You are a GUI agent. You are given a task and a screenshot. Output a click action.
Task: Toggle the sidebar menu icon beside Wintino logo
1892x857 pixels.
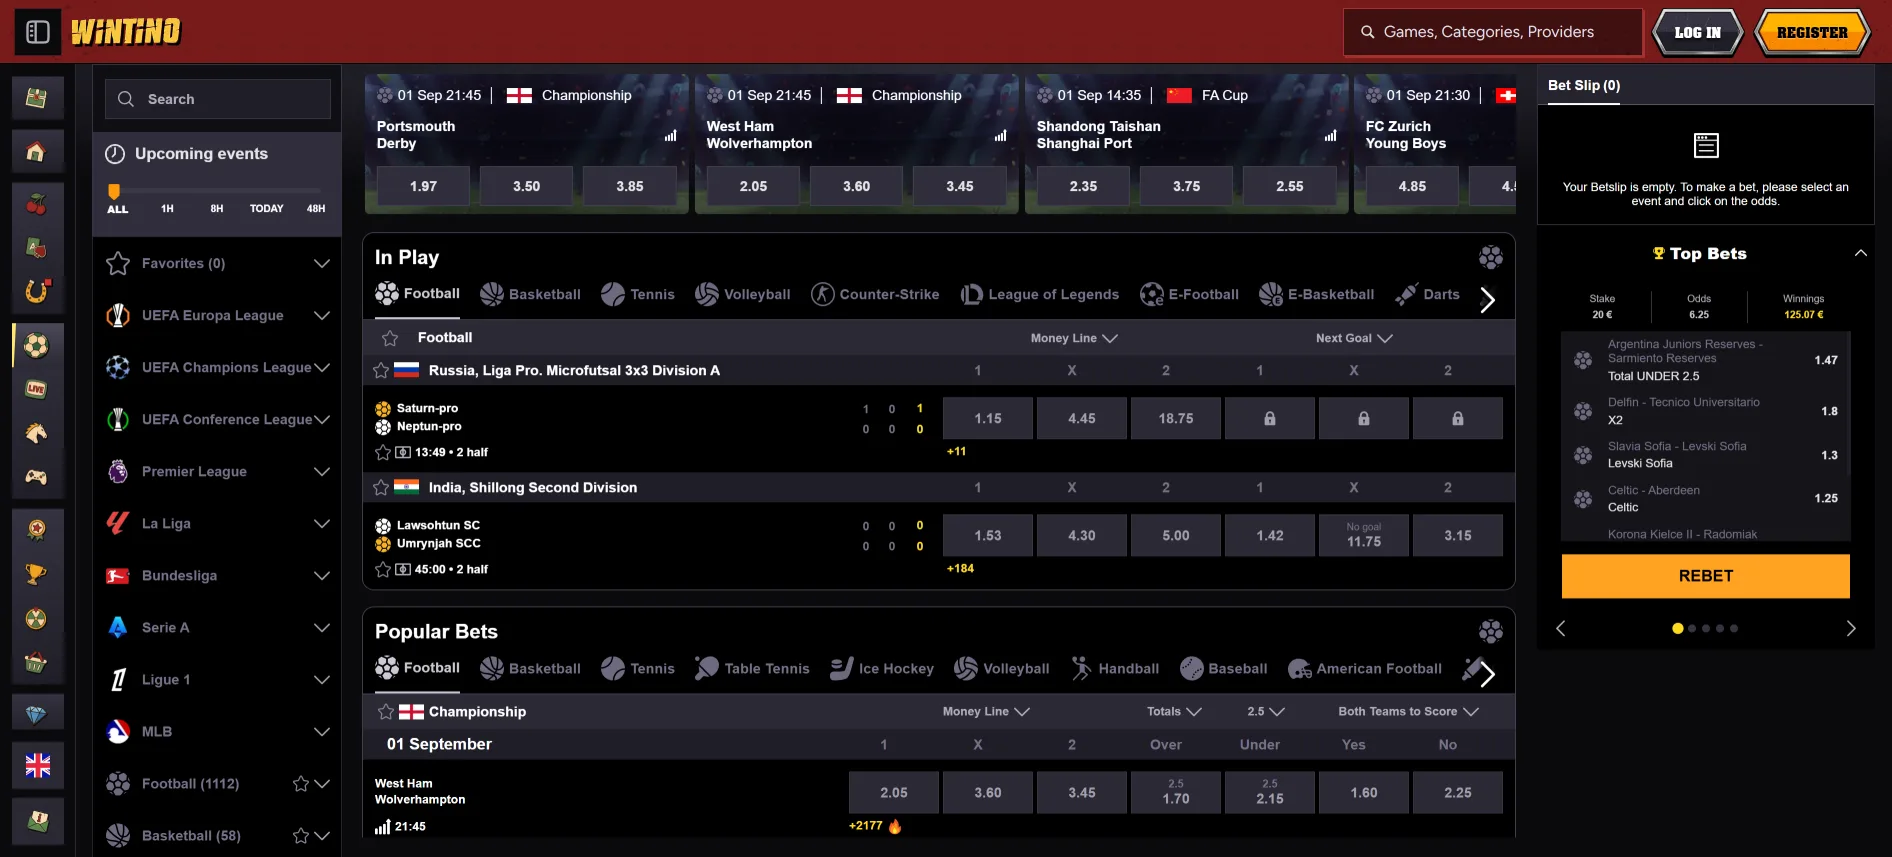pyautogui.click(x=38, y=32)
